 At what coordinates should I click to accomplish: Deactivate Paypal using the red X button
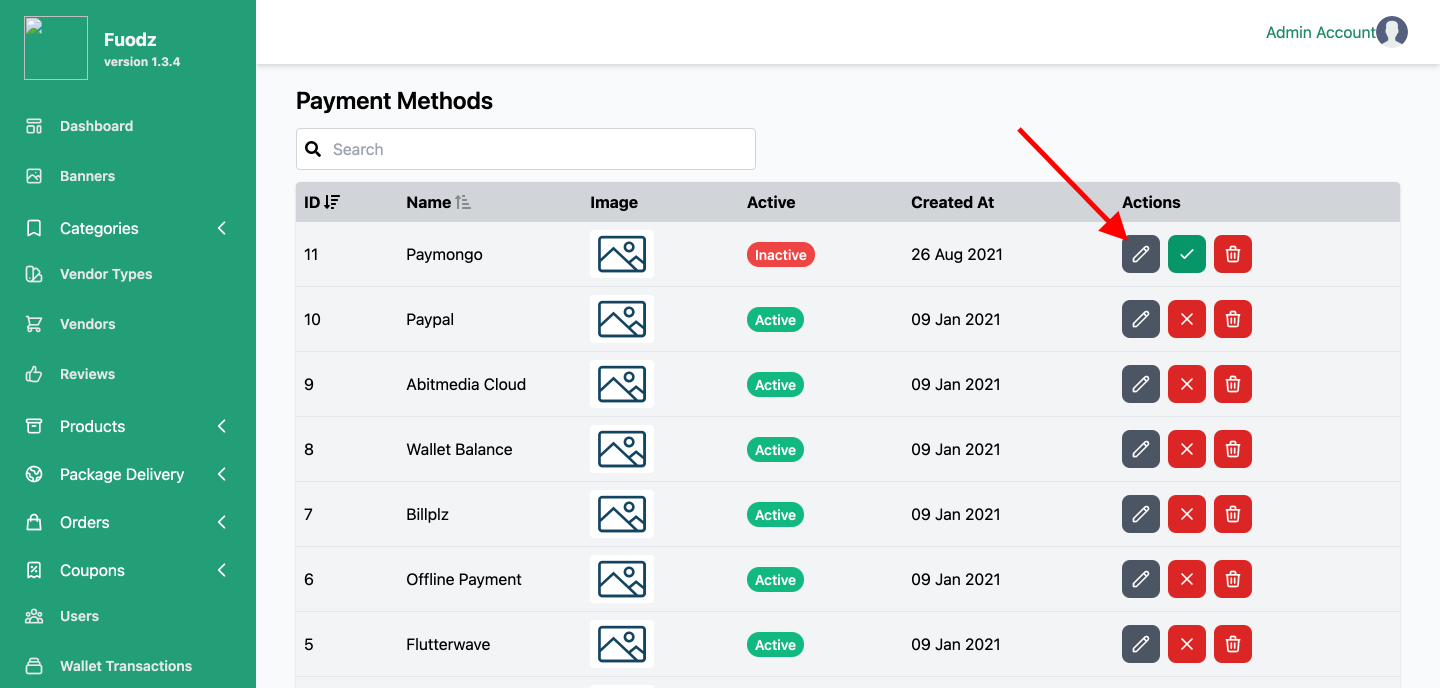pyautogui.click(x=1186, y=320)
